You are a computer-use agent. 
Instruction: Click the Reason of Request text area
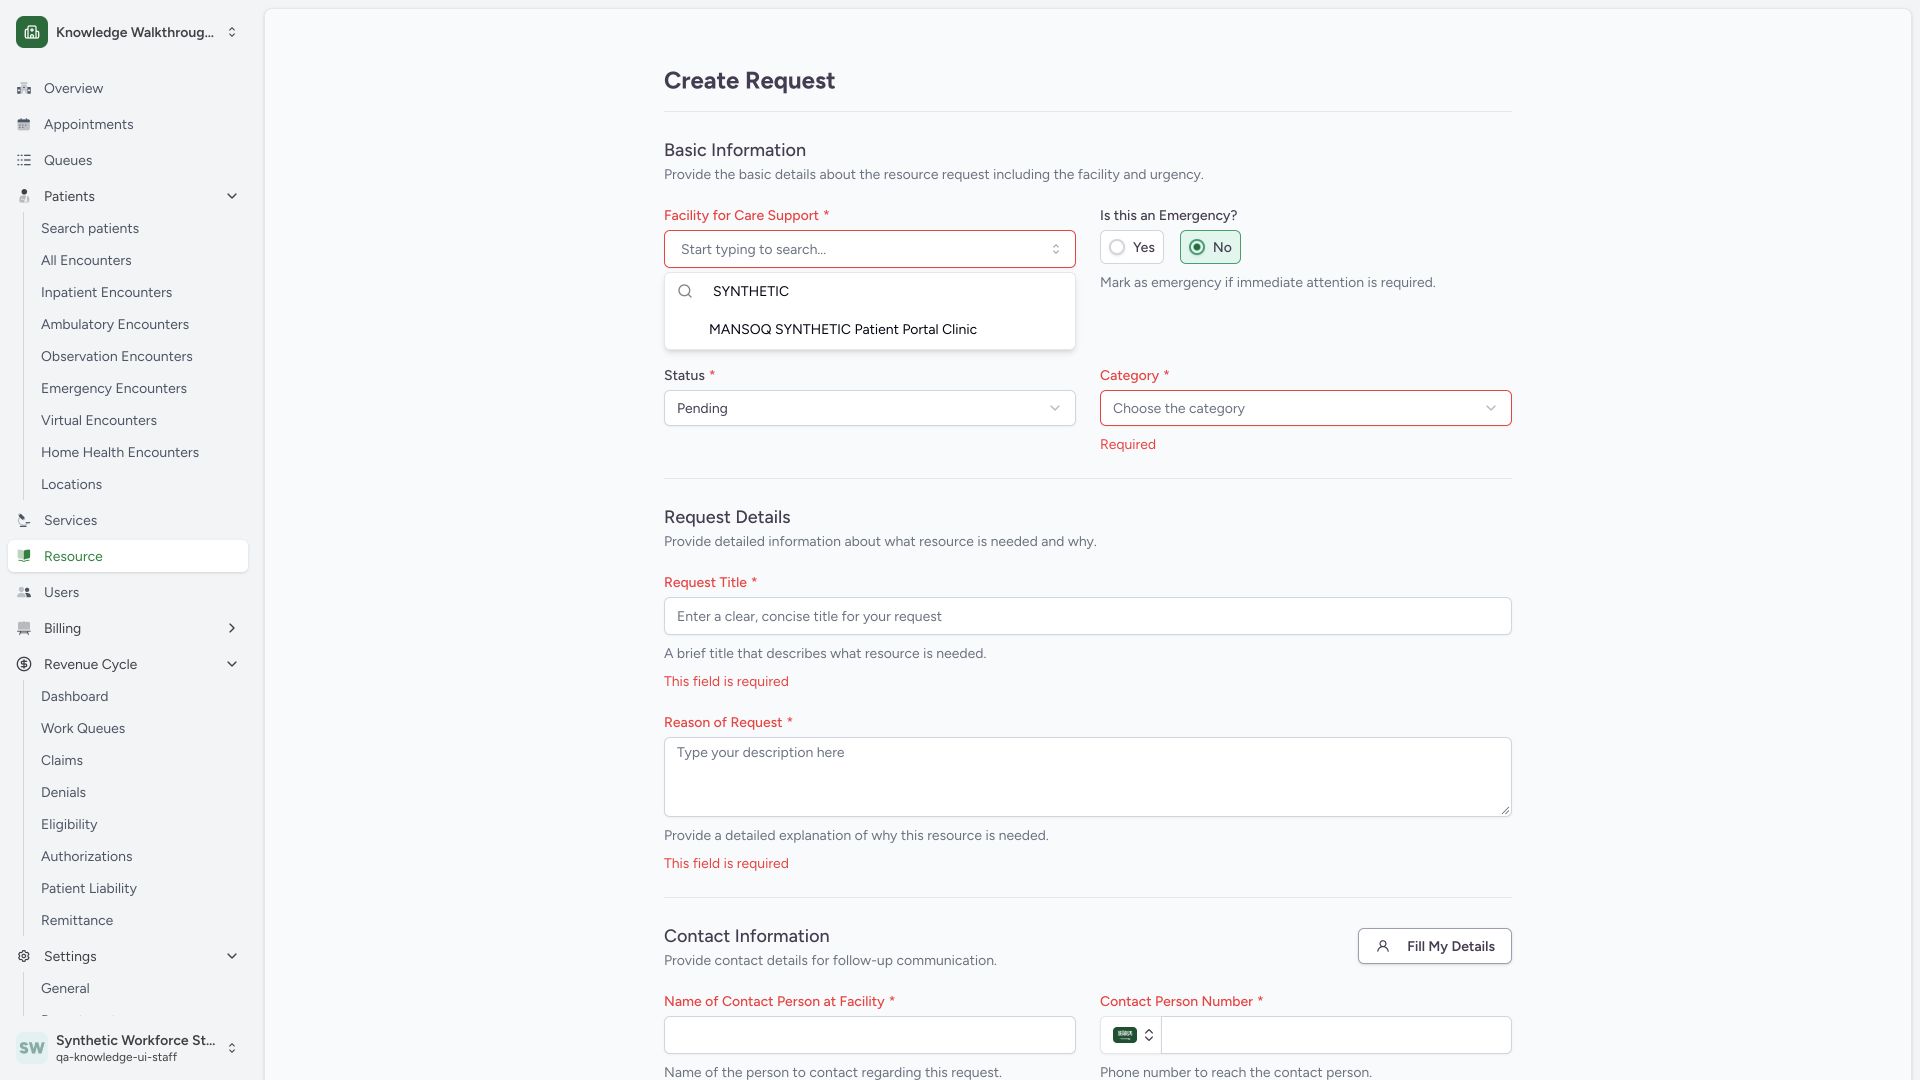tap(1088, 777)
